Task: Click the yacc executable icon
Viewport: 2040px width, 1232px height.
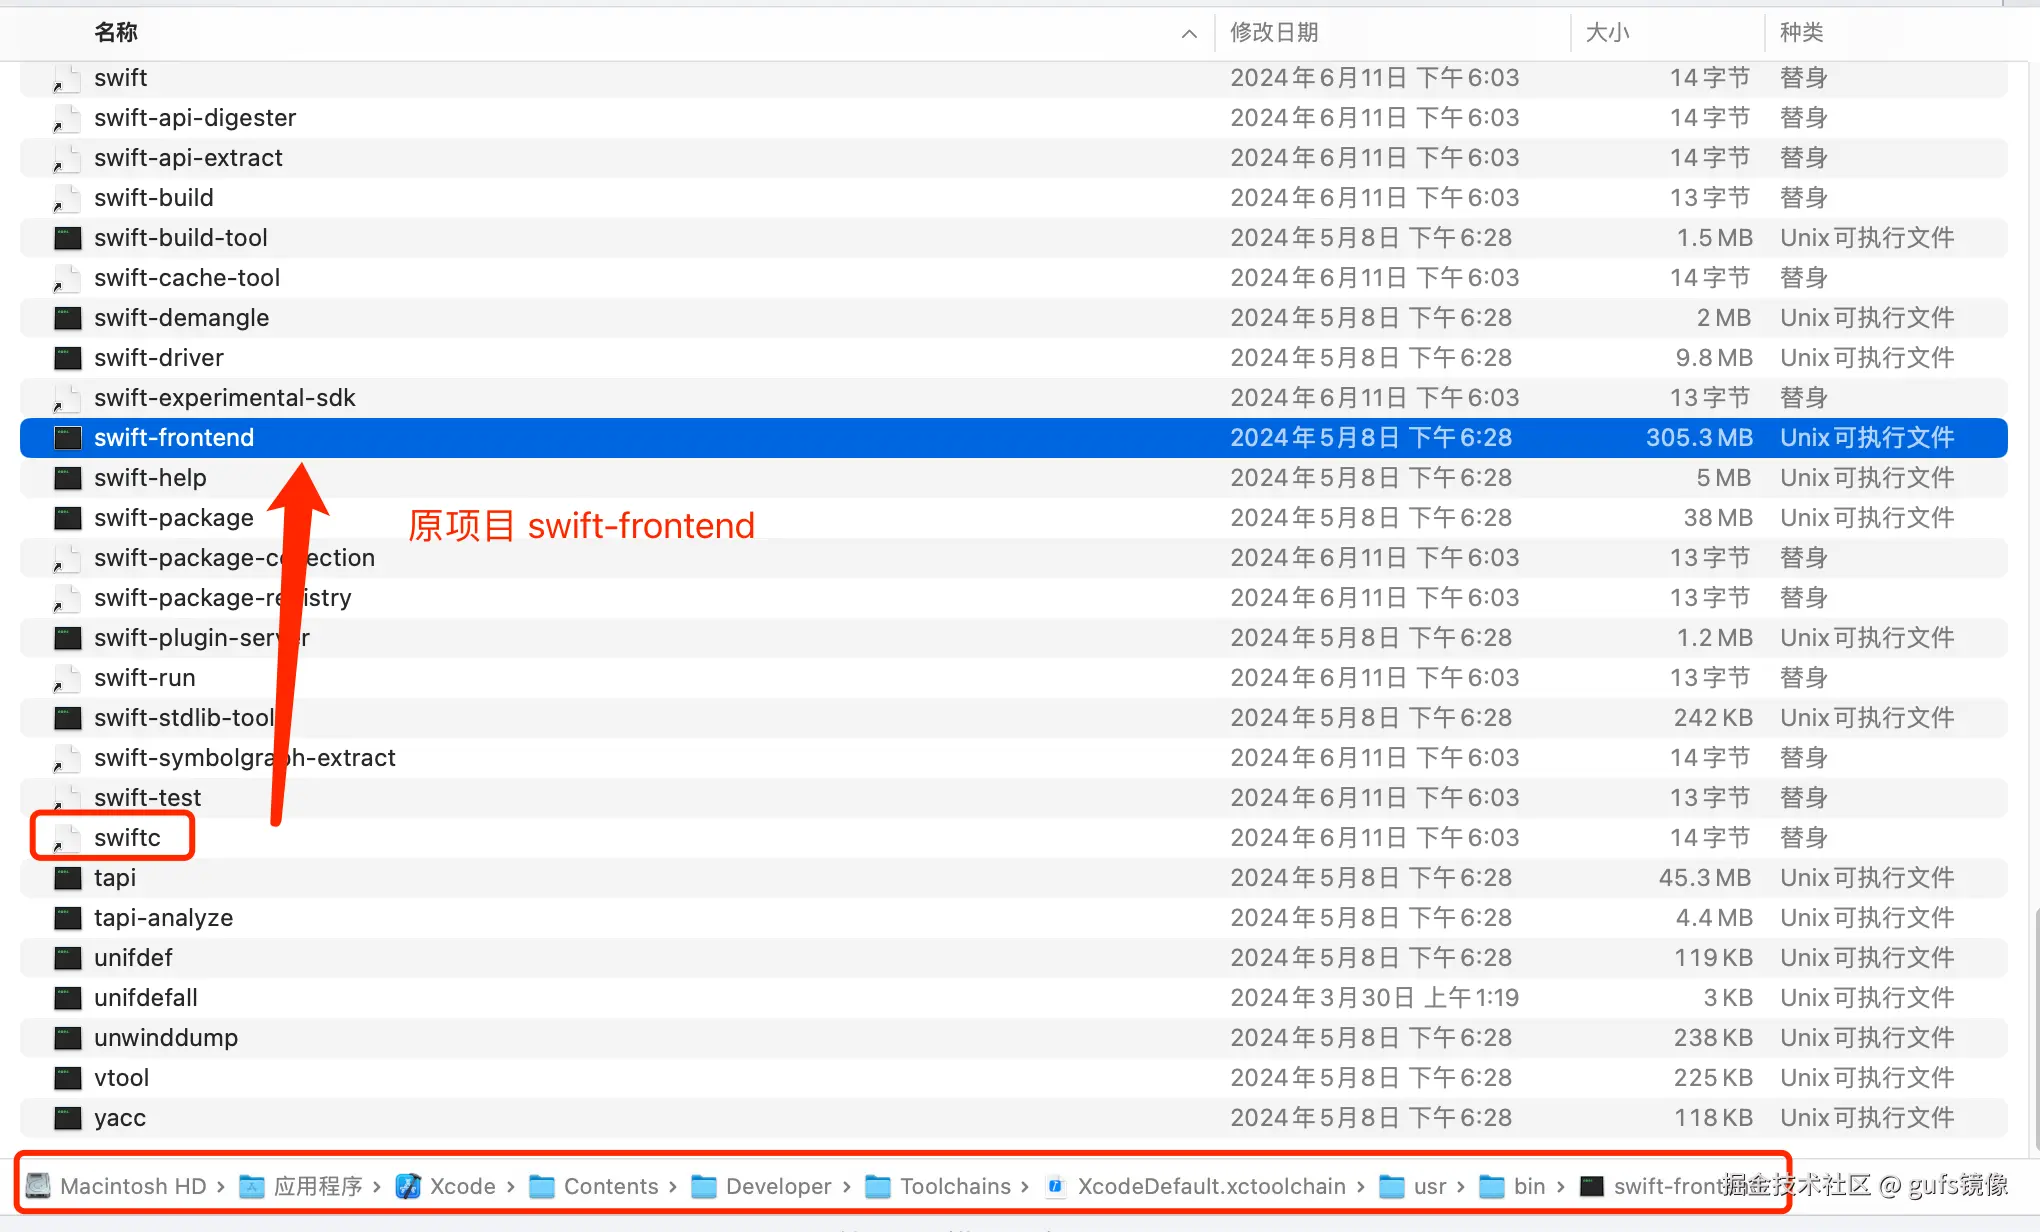Action: click(x=67, y=1118)
